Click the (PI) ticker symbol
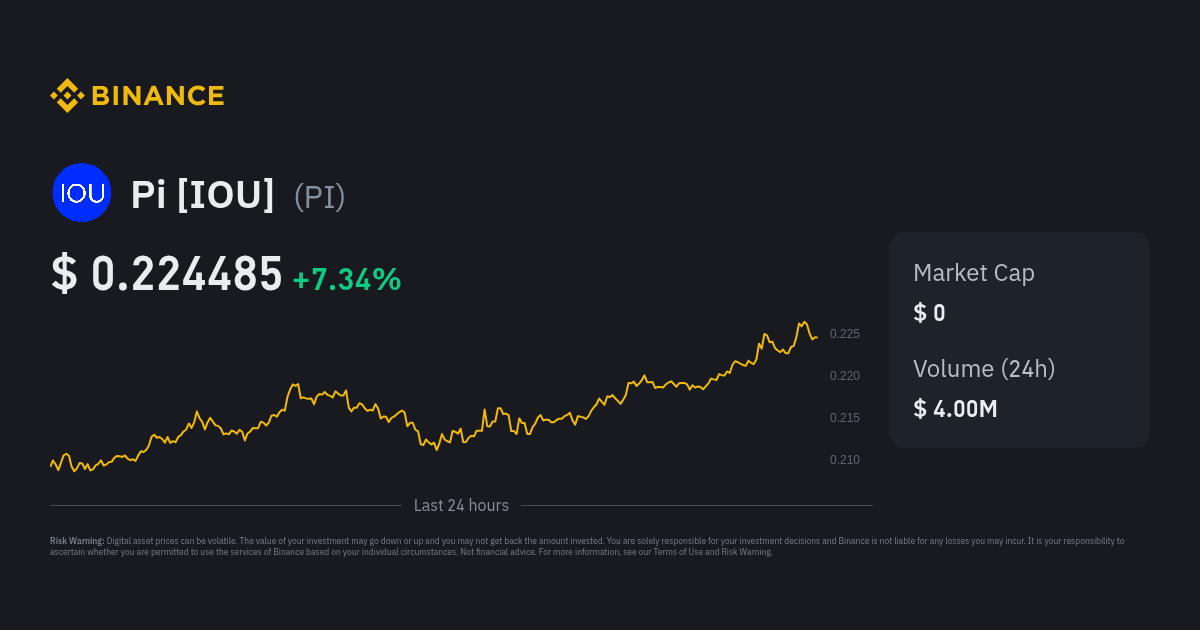 (320, 197)
